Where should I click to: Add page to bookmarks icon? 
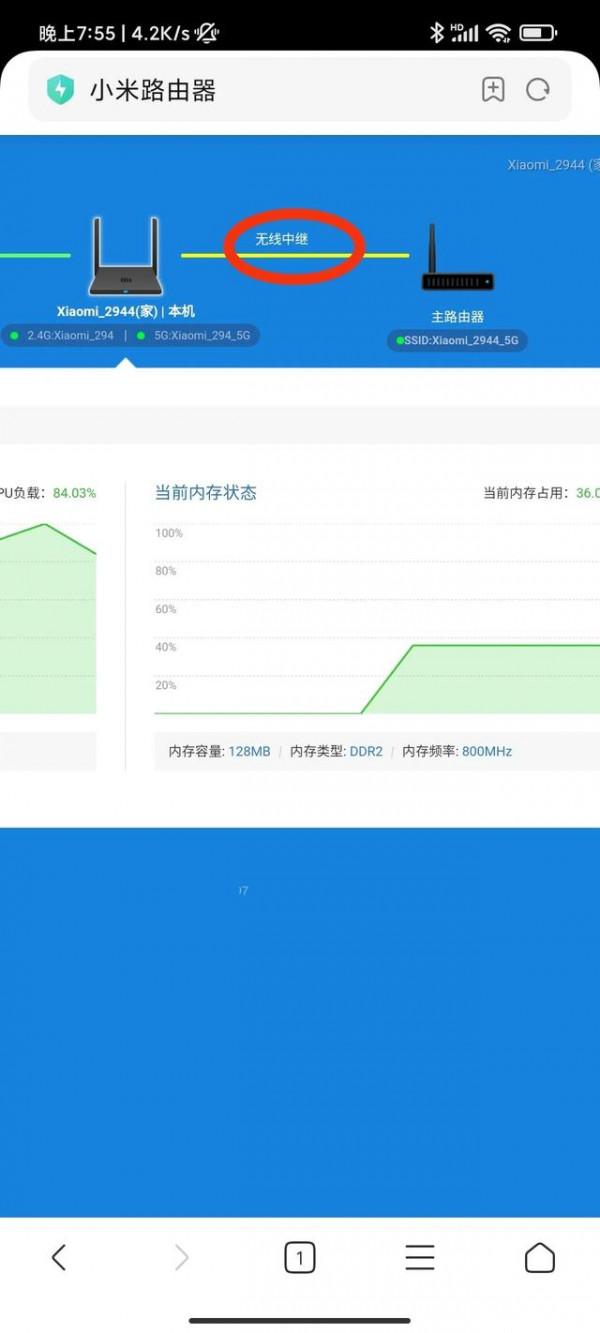[493, 90]
